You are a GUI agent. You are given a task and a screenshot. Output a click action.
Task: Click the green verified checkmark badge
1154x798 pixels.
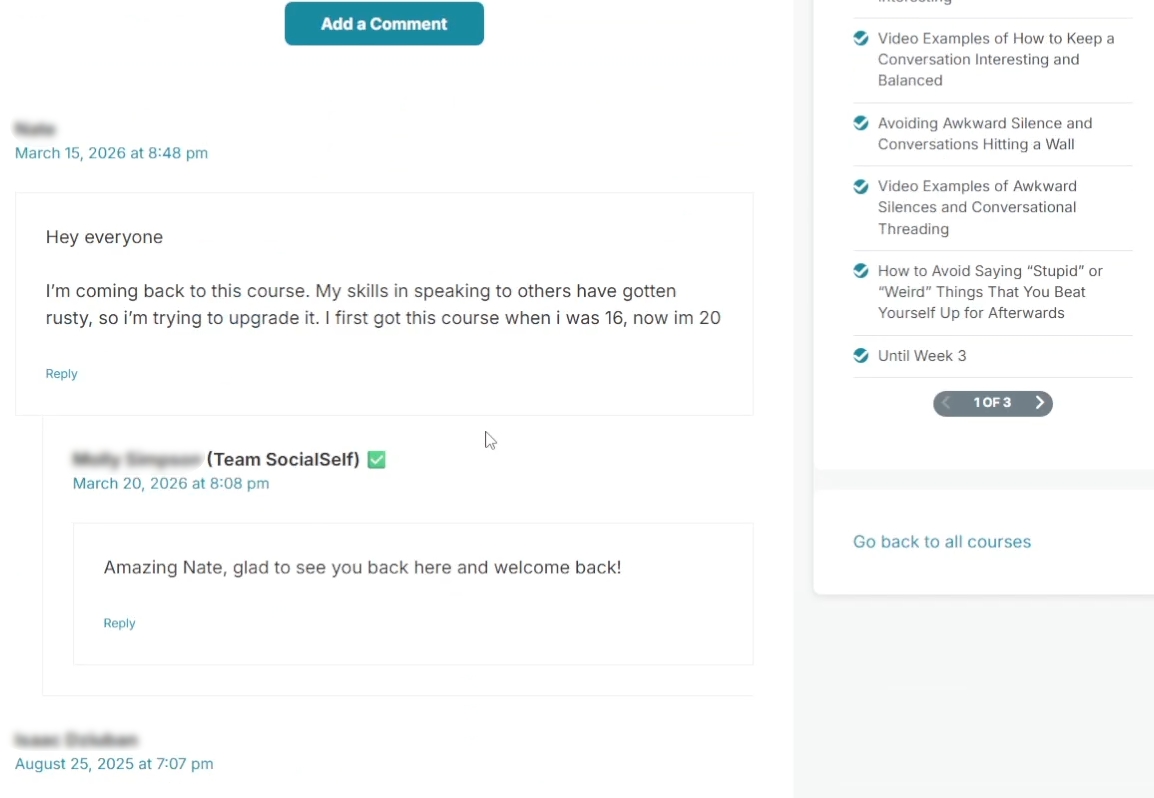tap(376, 460)
